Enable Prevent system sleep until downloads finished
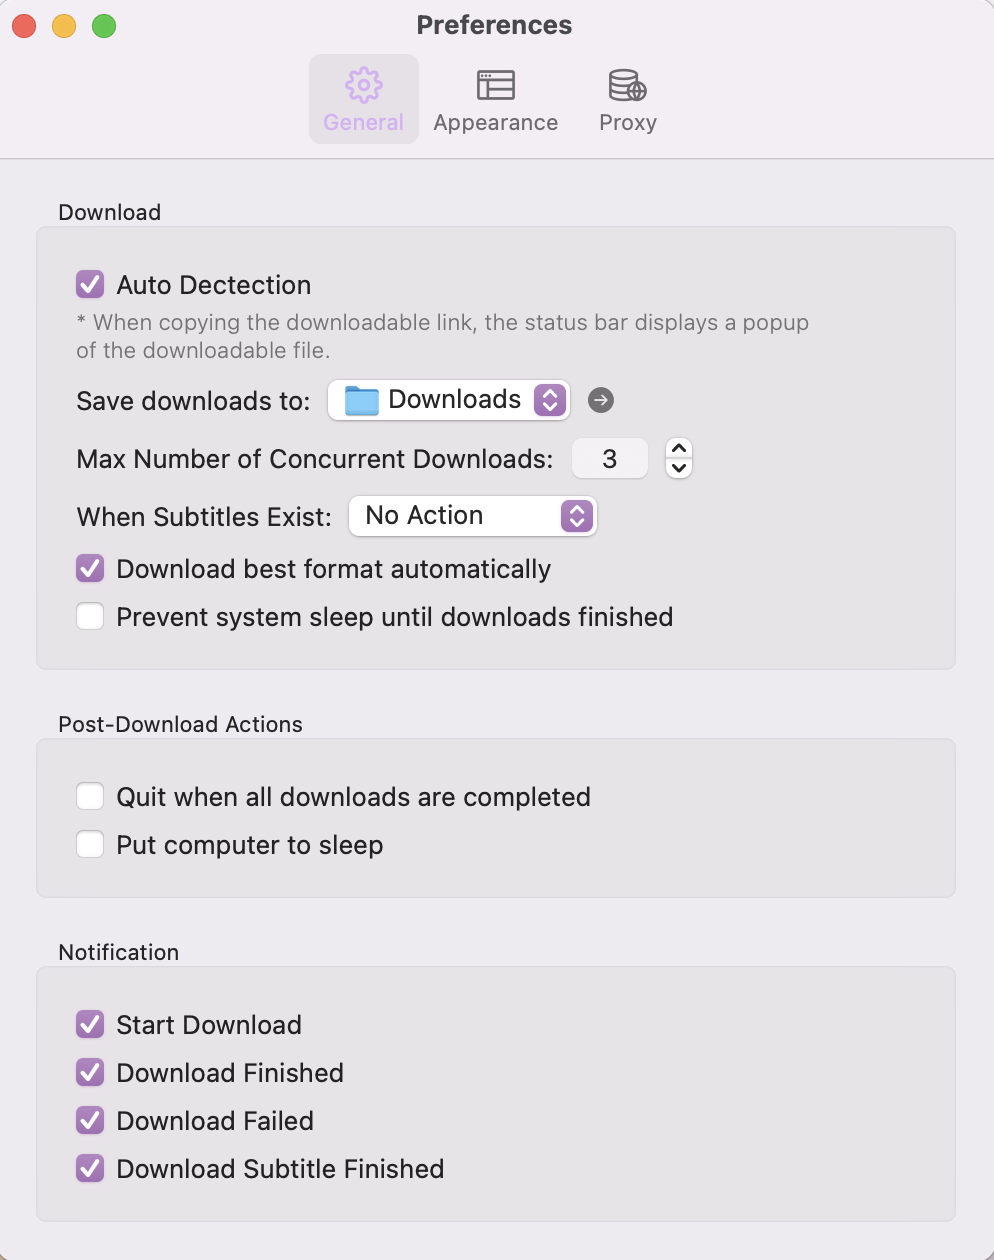The width and height of the screenshot is (994, 1260). (90, 617)
